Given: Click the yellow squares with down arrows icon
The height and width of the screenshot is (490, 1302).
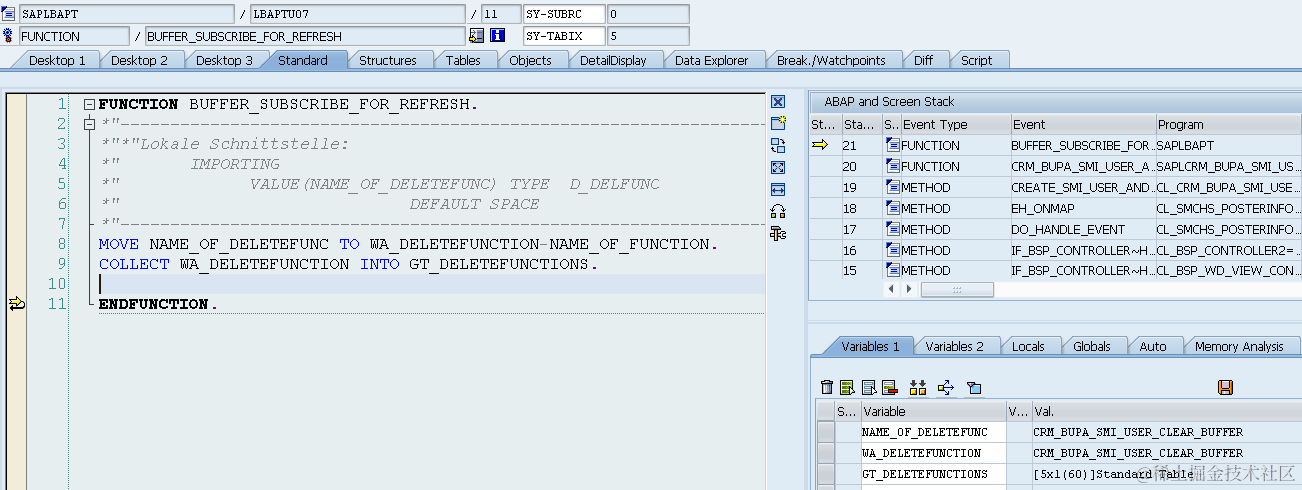Looking at the screenshot, I should [x=918, y=387].
